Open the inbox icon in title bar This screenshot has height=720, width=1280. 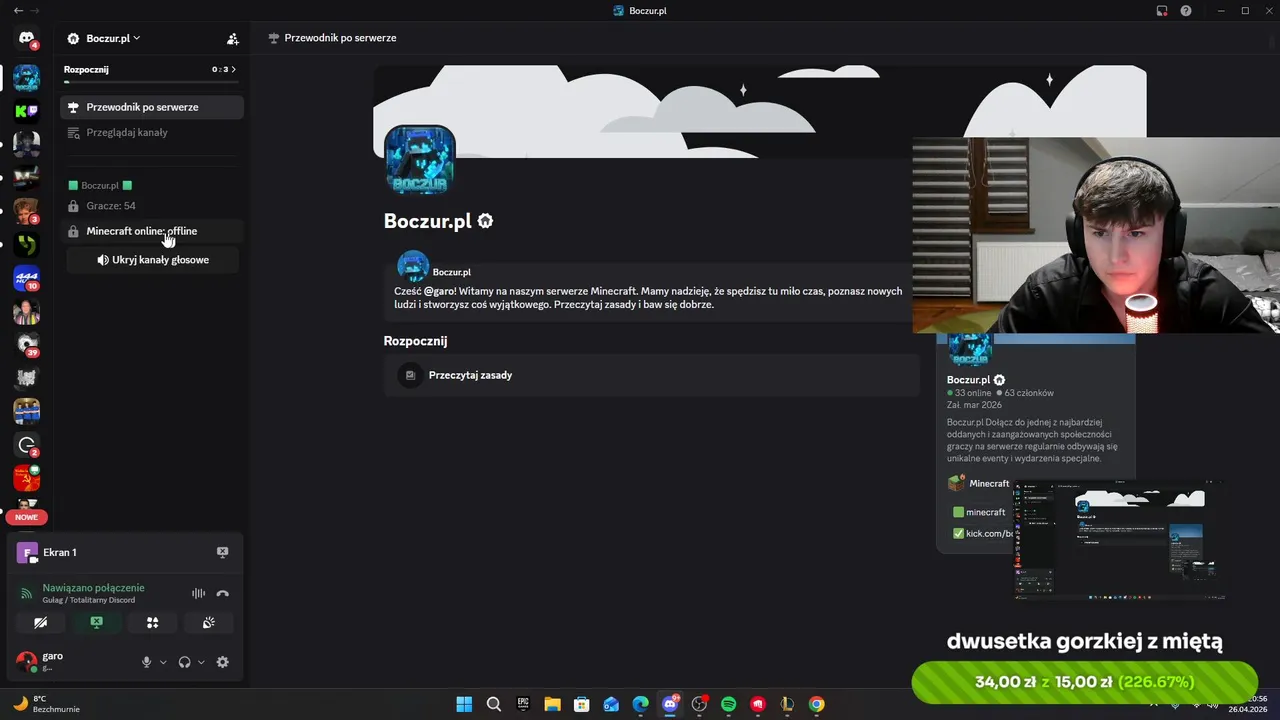click(1162, 11)
